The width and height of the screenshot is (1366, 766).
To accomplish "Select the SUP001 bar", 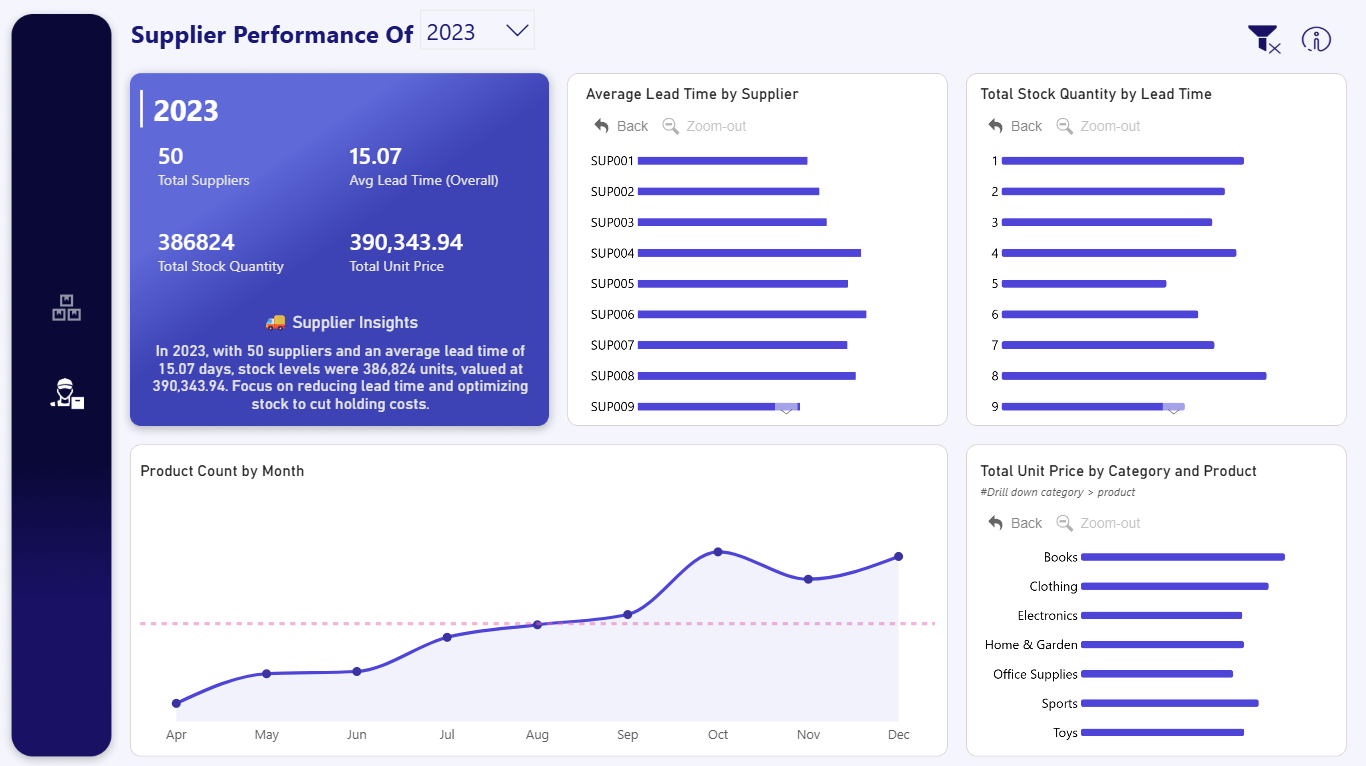I will coord(722,161).
